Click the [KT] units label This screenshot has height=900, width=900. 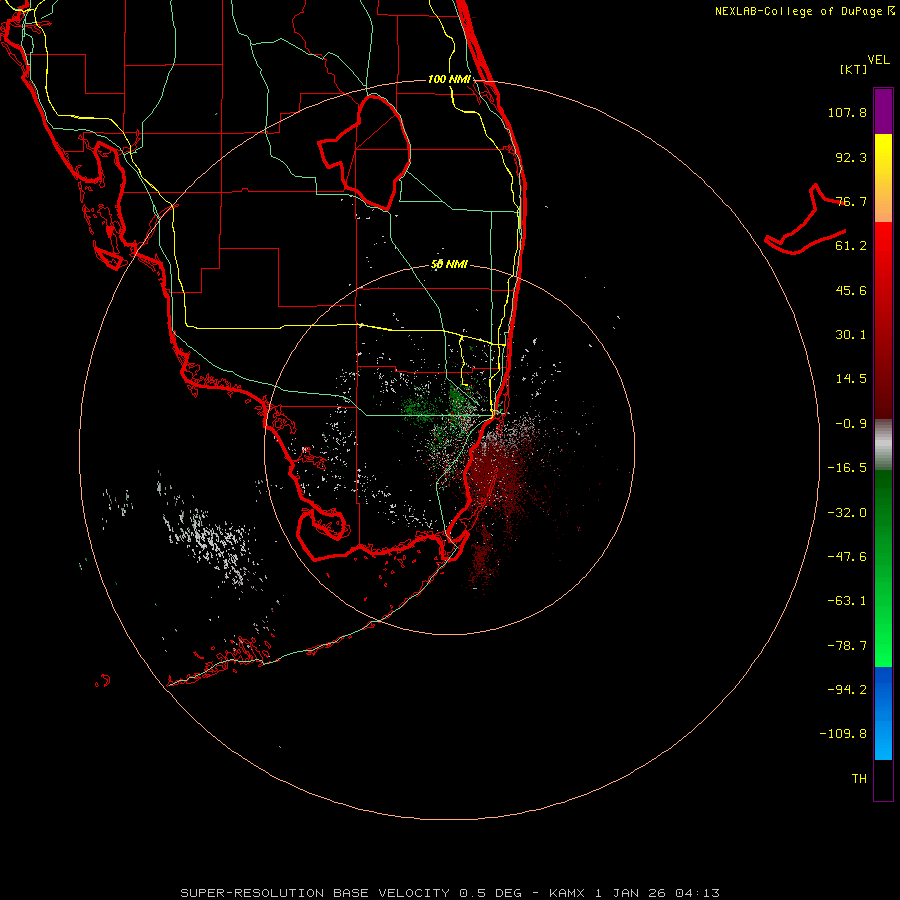coord(854,69)
